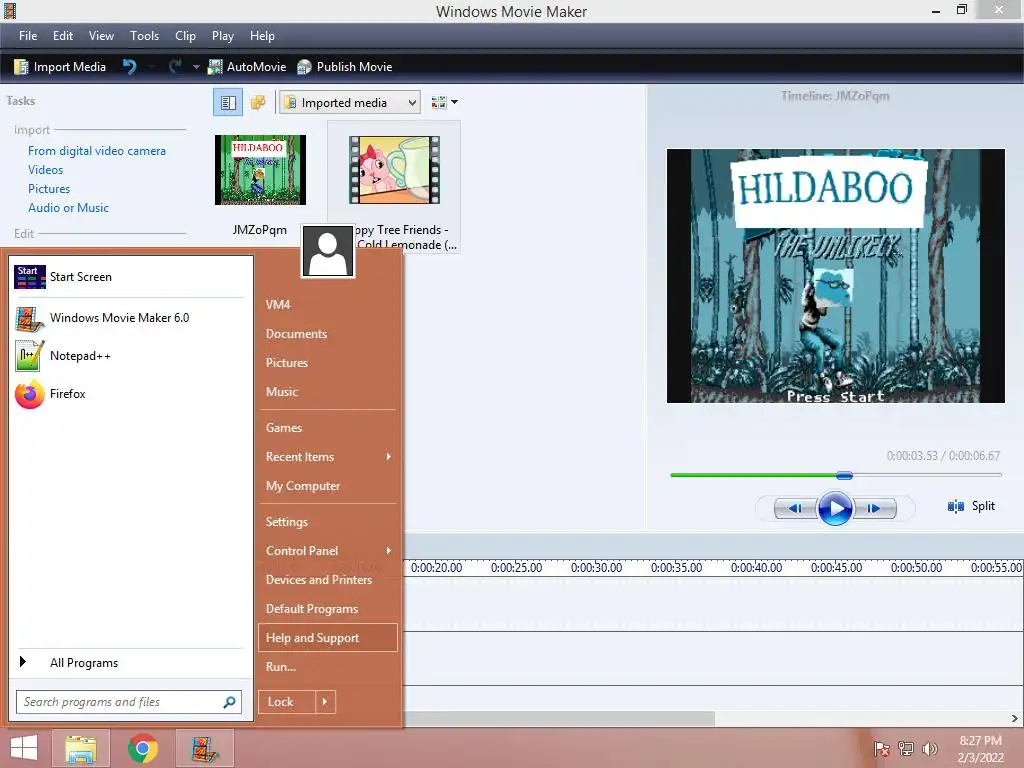1024x768 pixels.
Task: Launch Notepad++ from the Start menu
Action: (x=129, y=356)
